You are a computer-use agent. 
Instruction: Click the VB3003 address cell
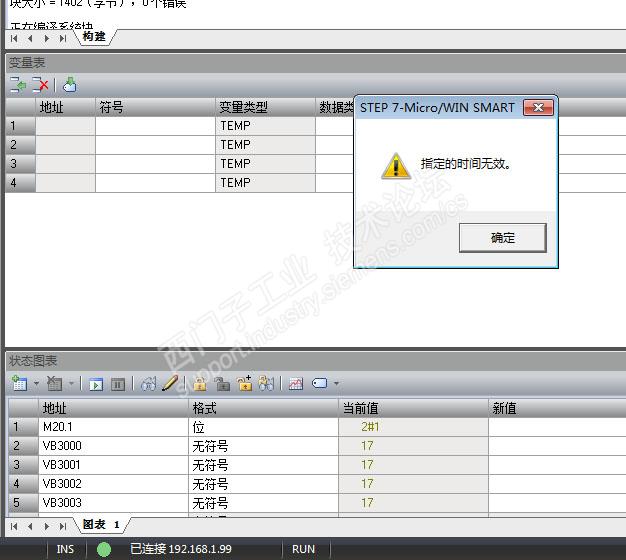point(113,503)
